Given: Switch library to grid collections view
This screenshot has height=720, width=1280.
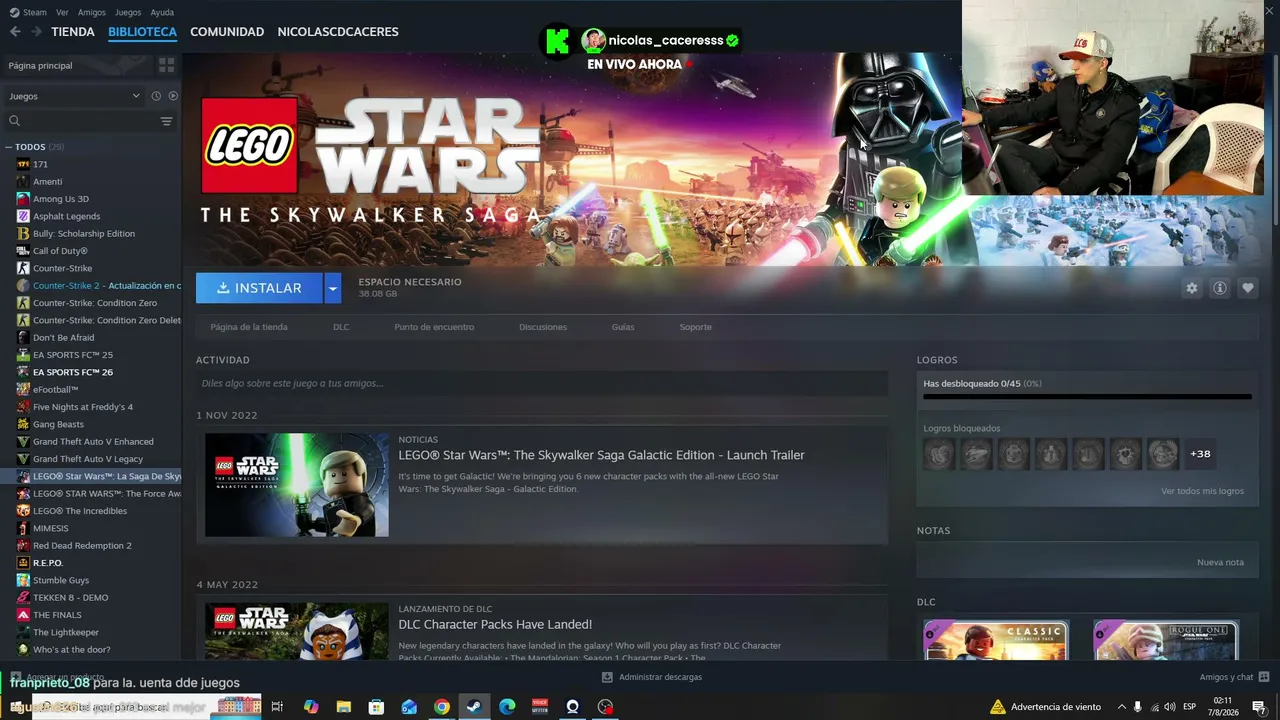Looking at the screenshot, I should [166, 65].
